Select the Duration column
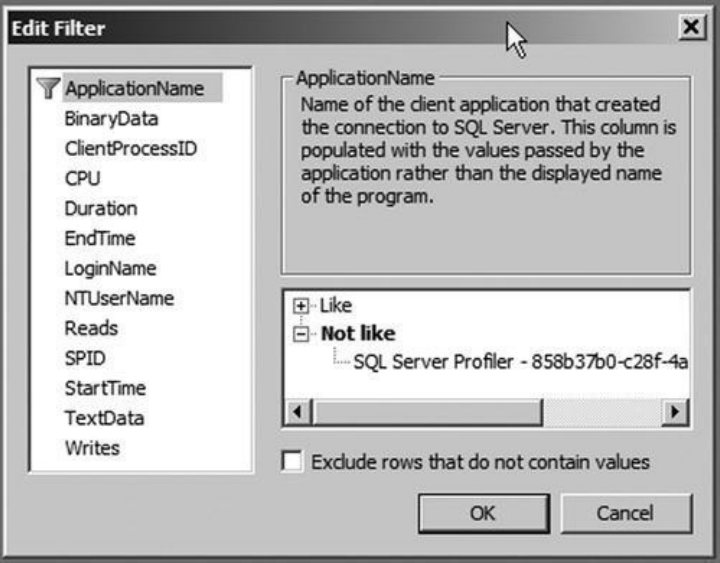720x563 pixels. point(101,209)
